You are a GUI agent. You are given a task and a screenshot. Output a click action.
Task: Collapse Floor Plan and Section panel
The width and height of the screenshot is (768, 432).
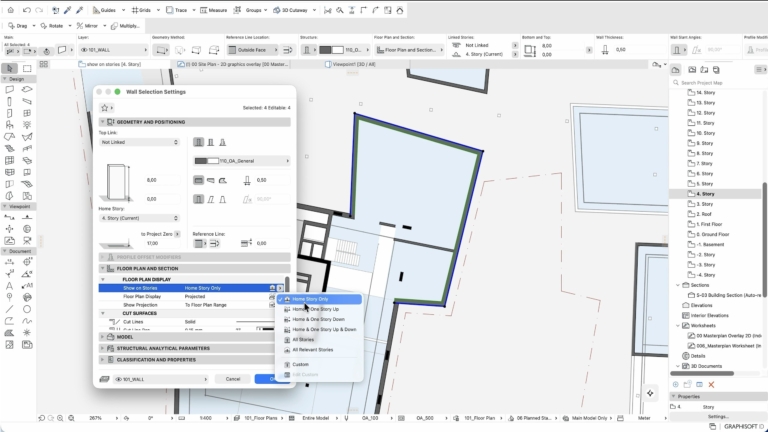click(x=103, y=268)
